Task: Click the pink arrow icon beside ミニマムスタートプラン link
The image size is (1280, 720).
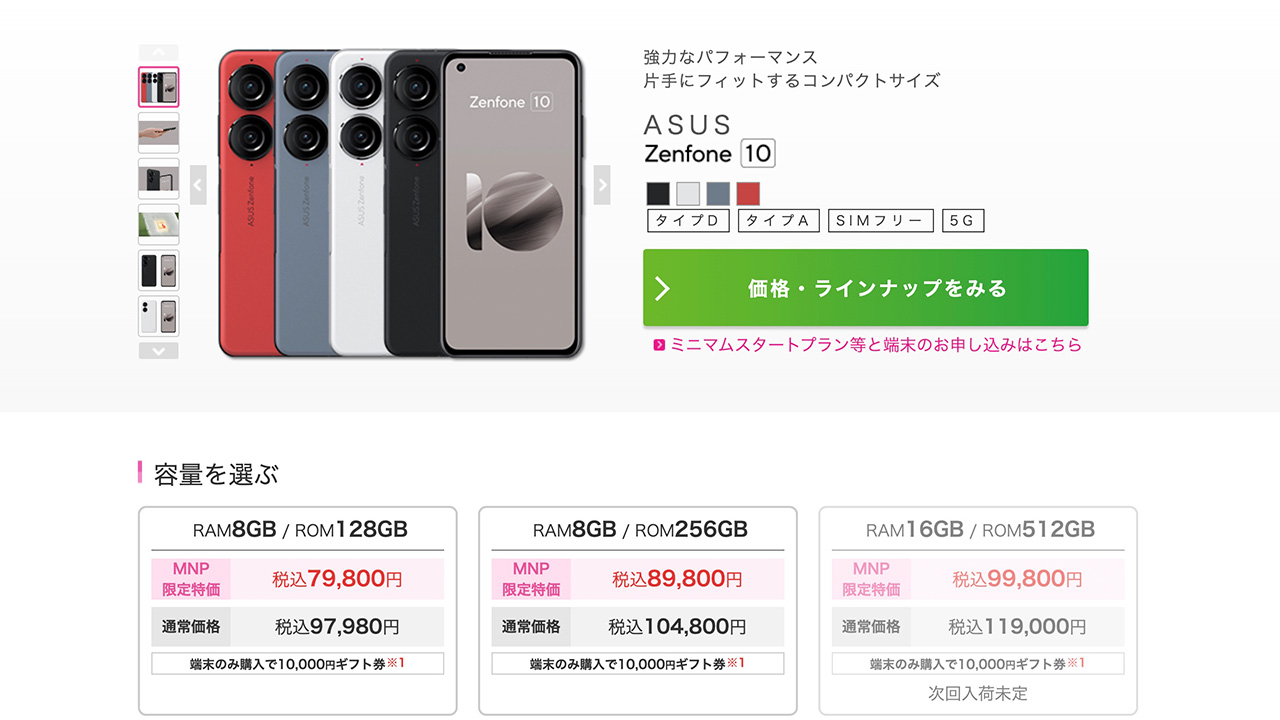Action: tap(659, 345)
